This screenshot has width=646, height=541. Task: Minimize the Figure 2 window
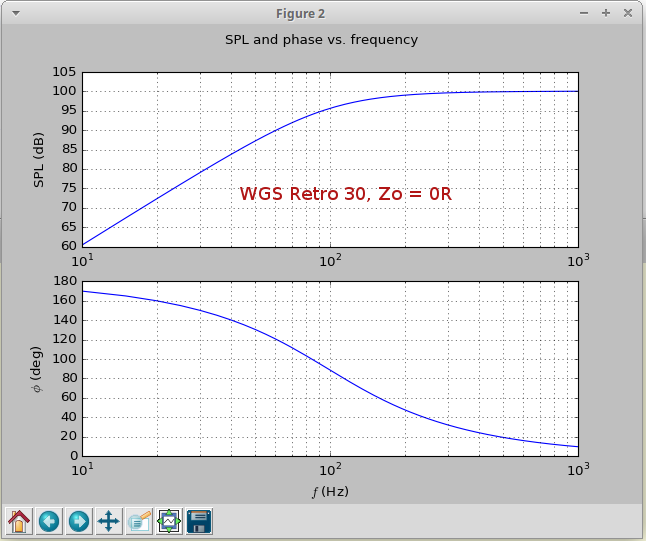pos(584,13)
